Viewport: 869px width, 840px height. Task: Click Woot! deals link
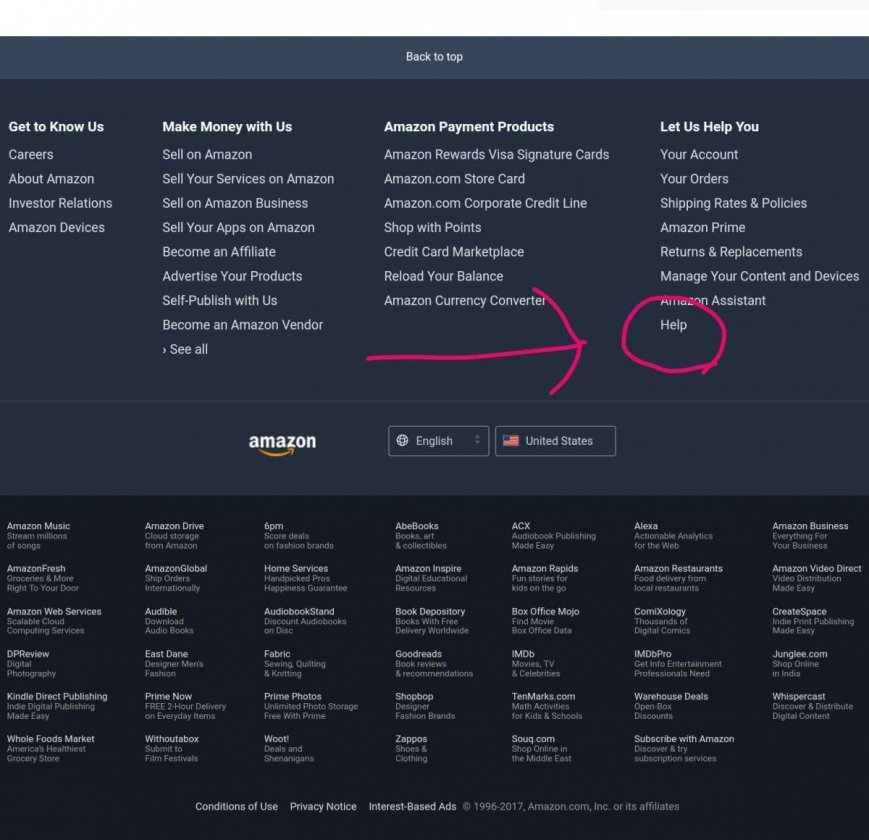289,749
